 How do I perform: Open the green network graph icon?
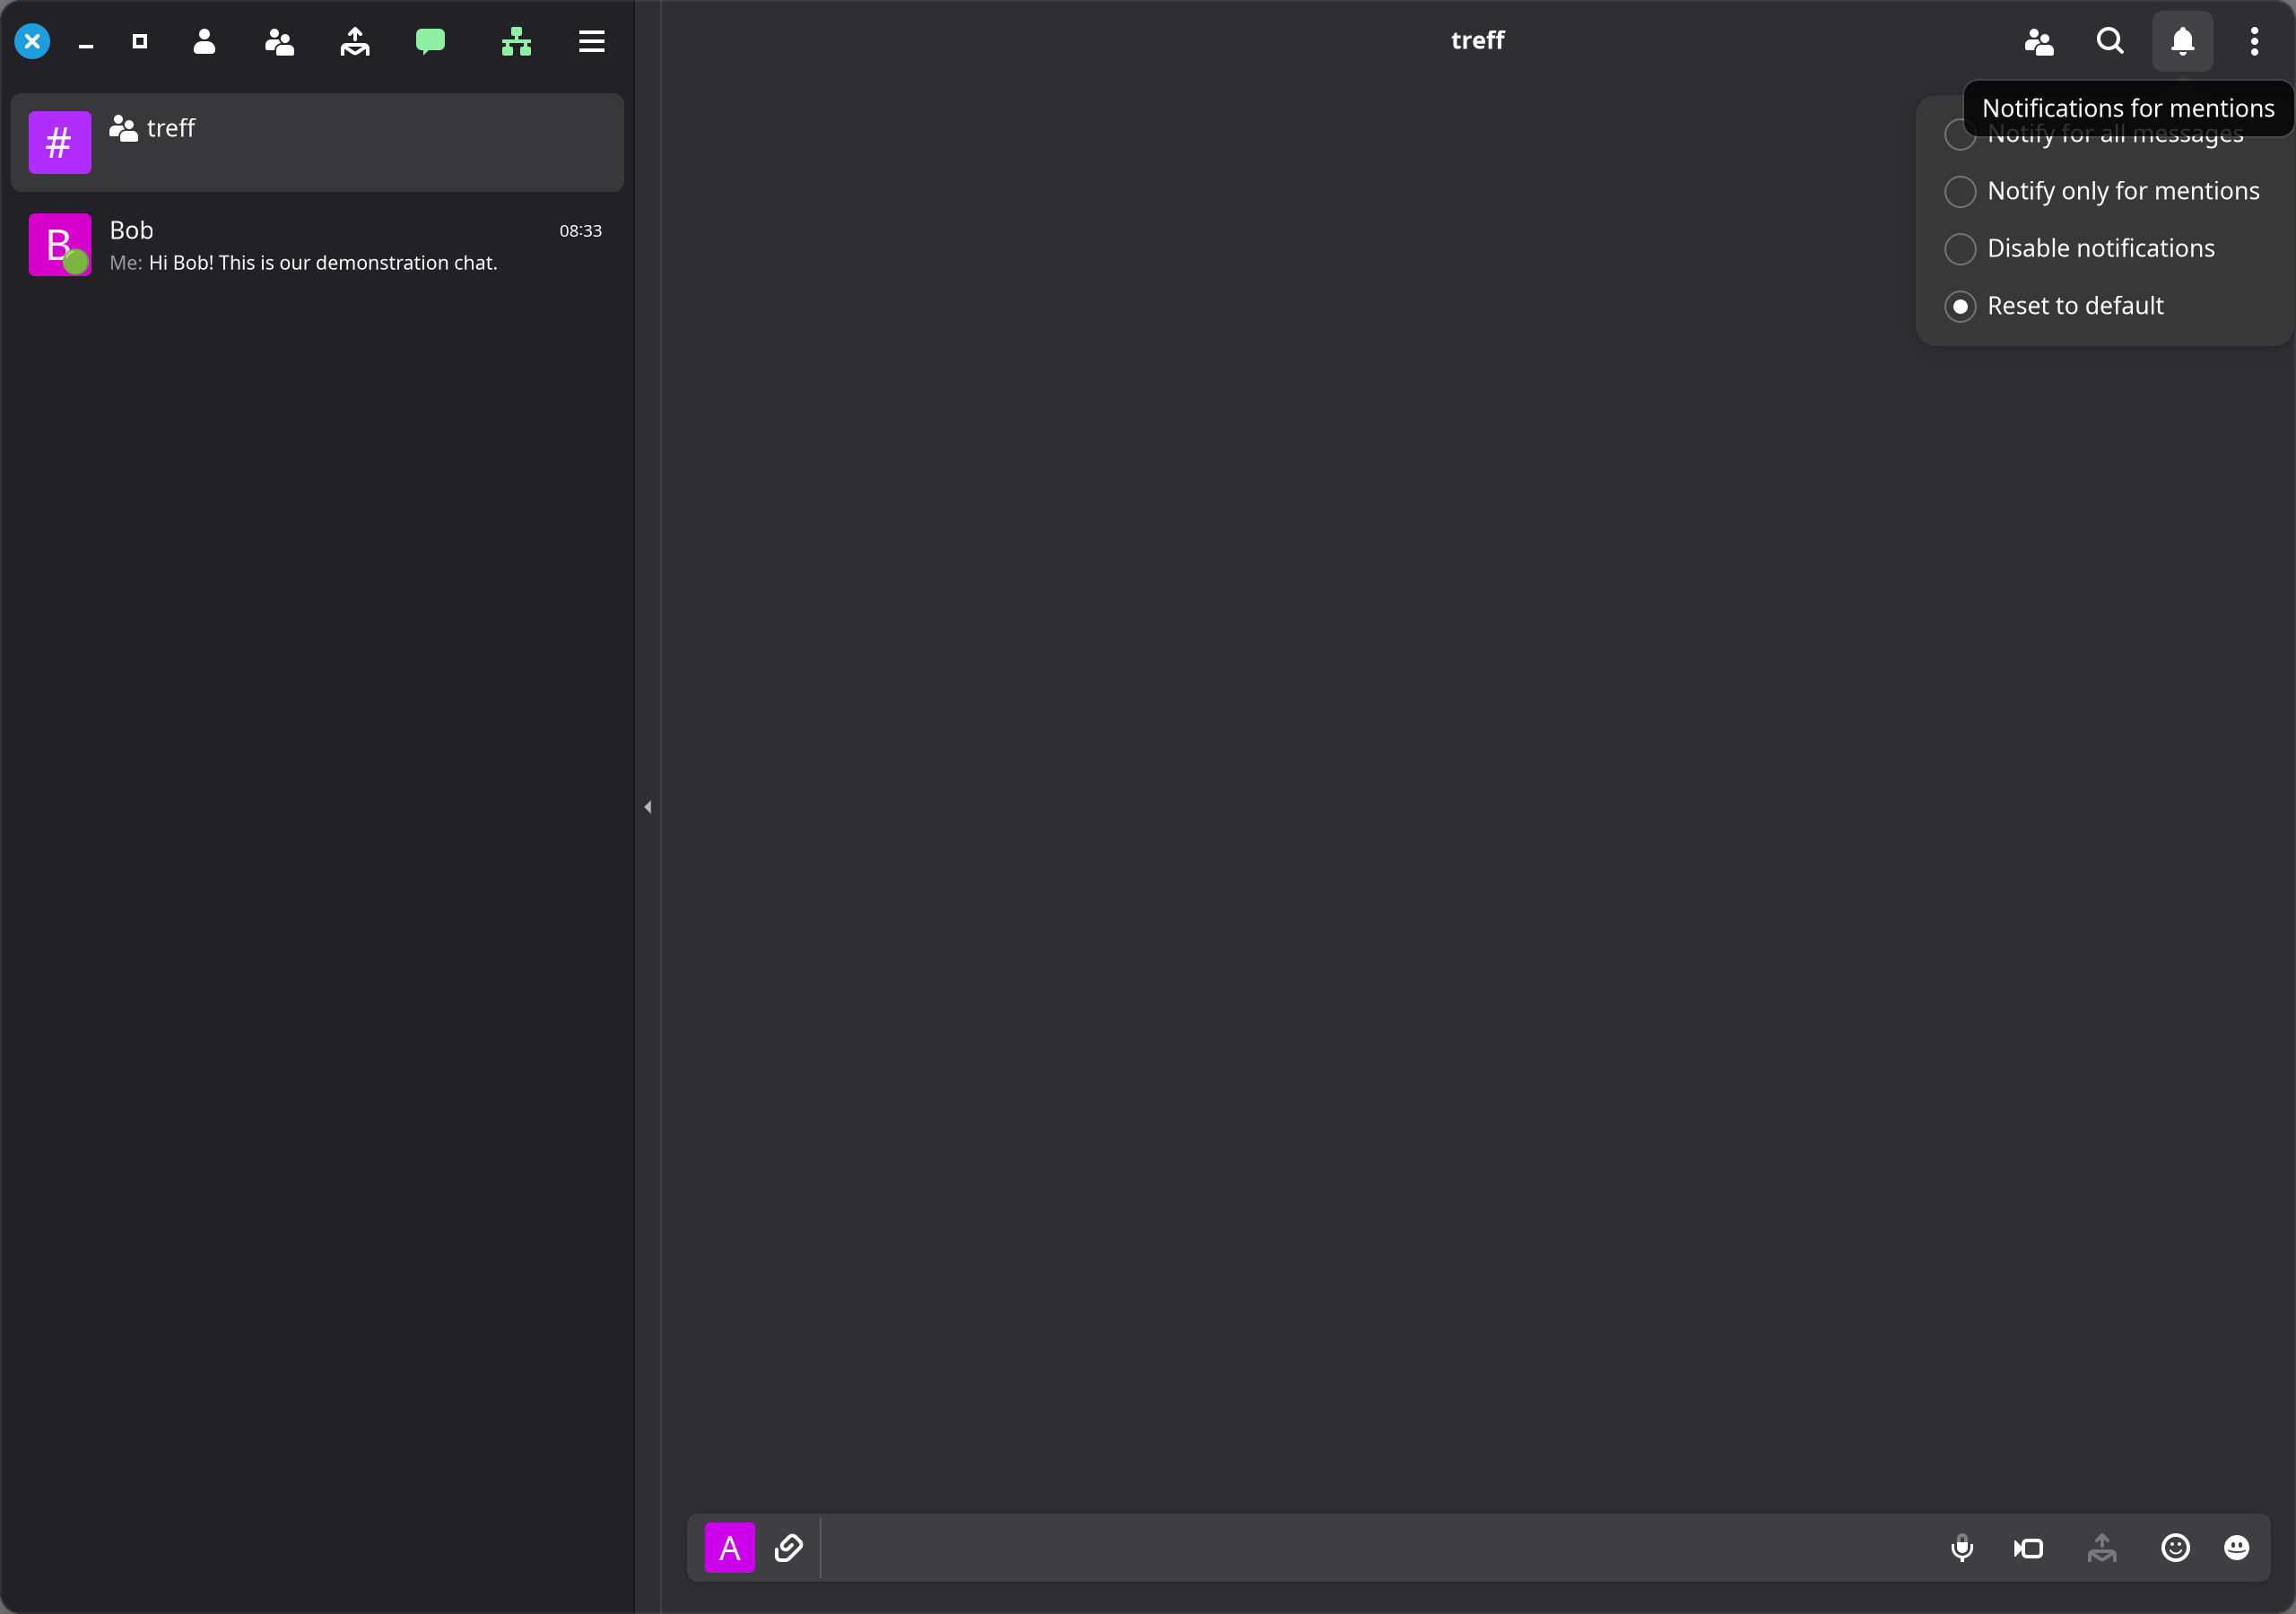click(x=516, y=41)
